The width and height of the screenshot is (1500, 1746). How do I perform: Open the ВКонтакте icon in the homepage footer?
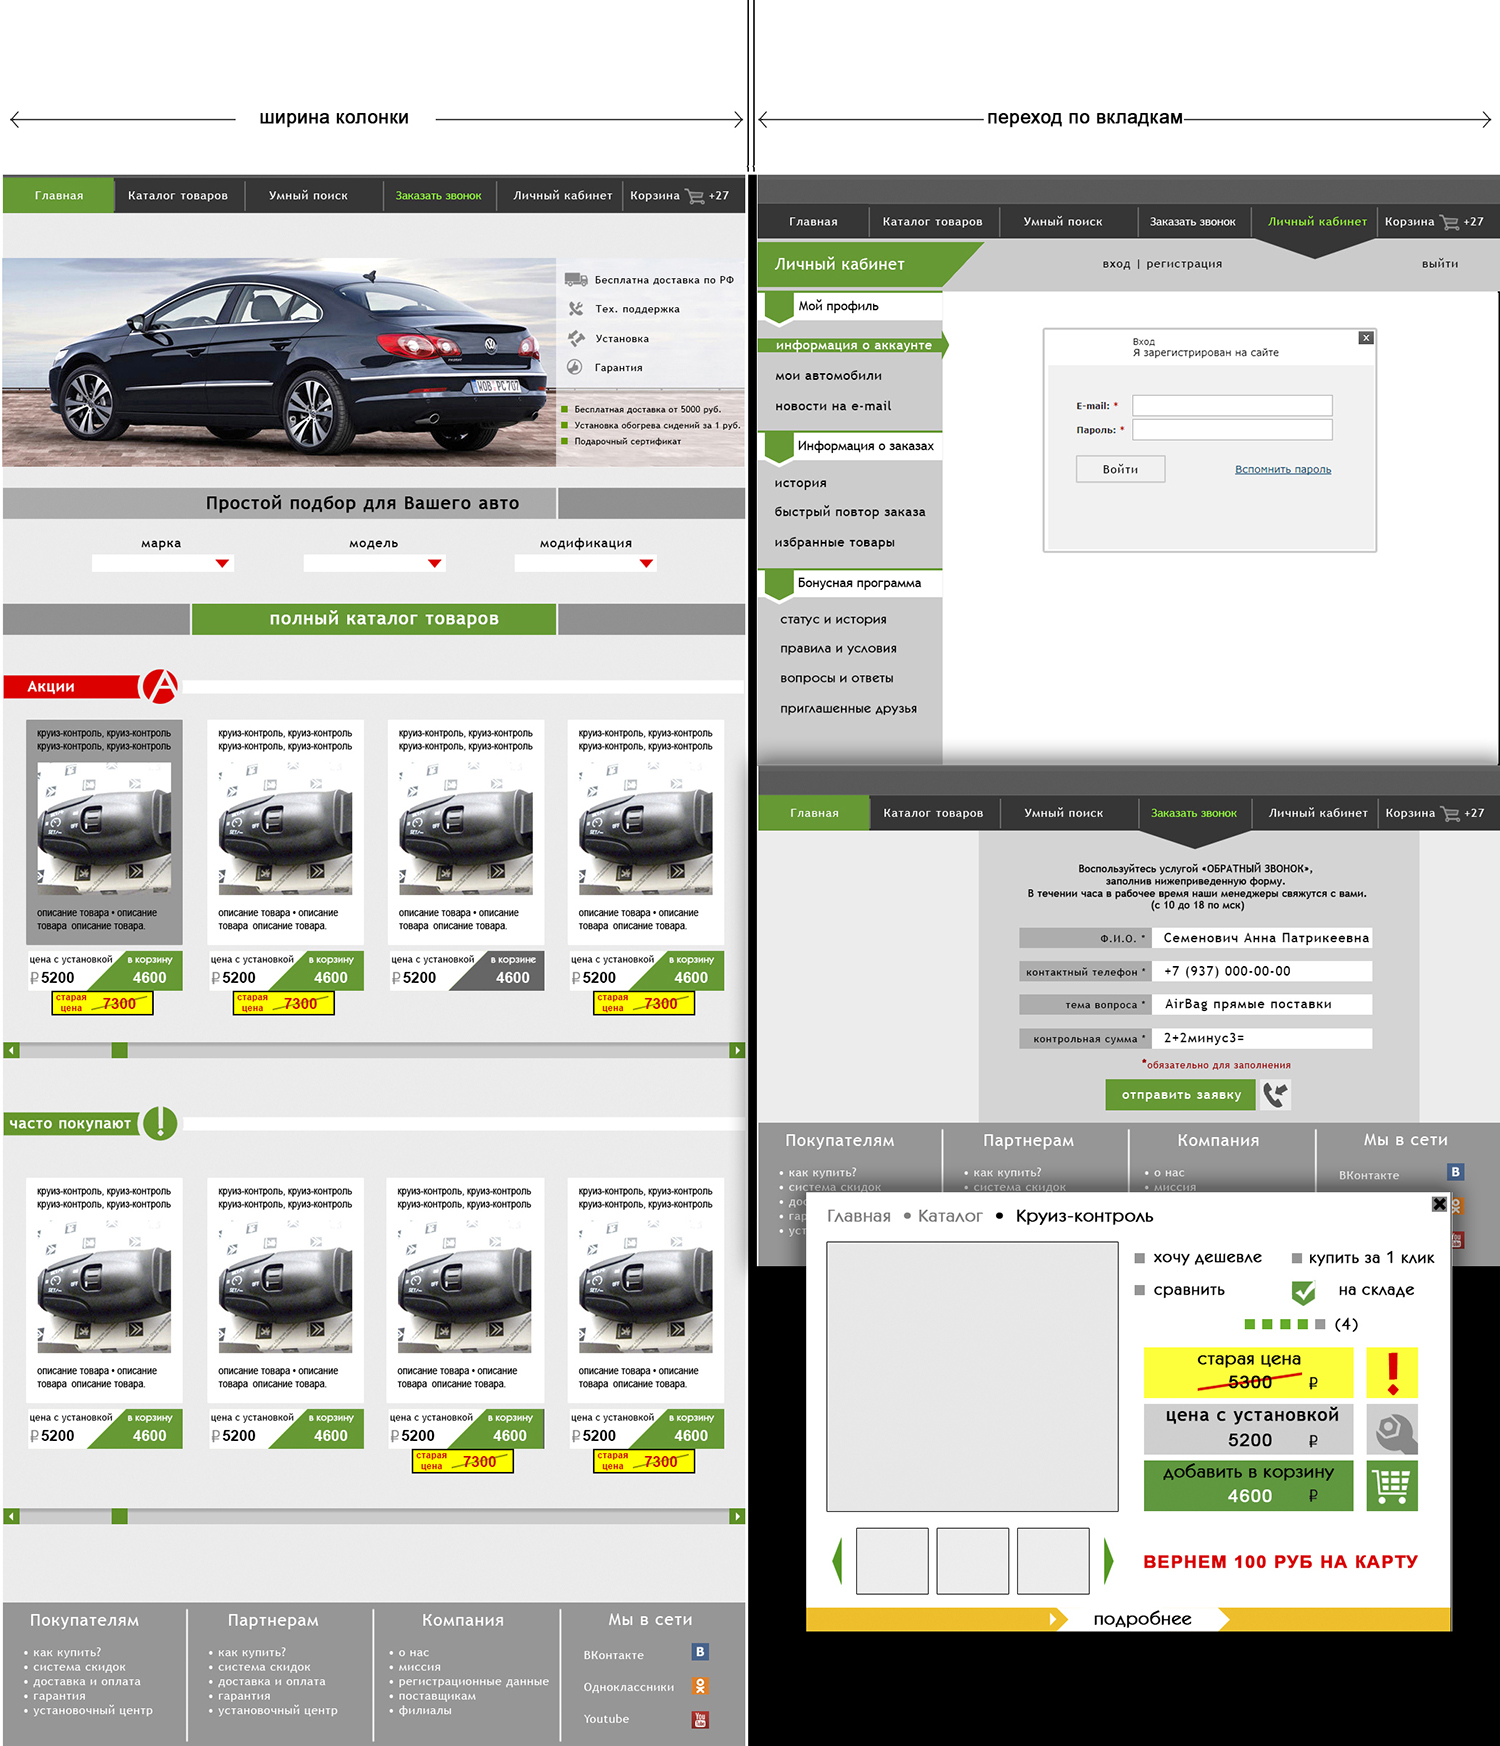click(x=700, y=1652)
